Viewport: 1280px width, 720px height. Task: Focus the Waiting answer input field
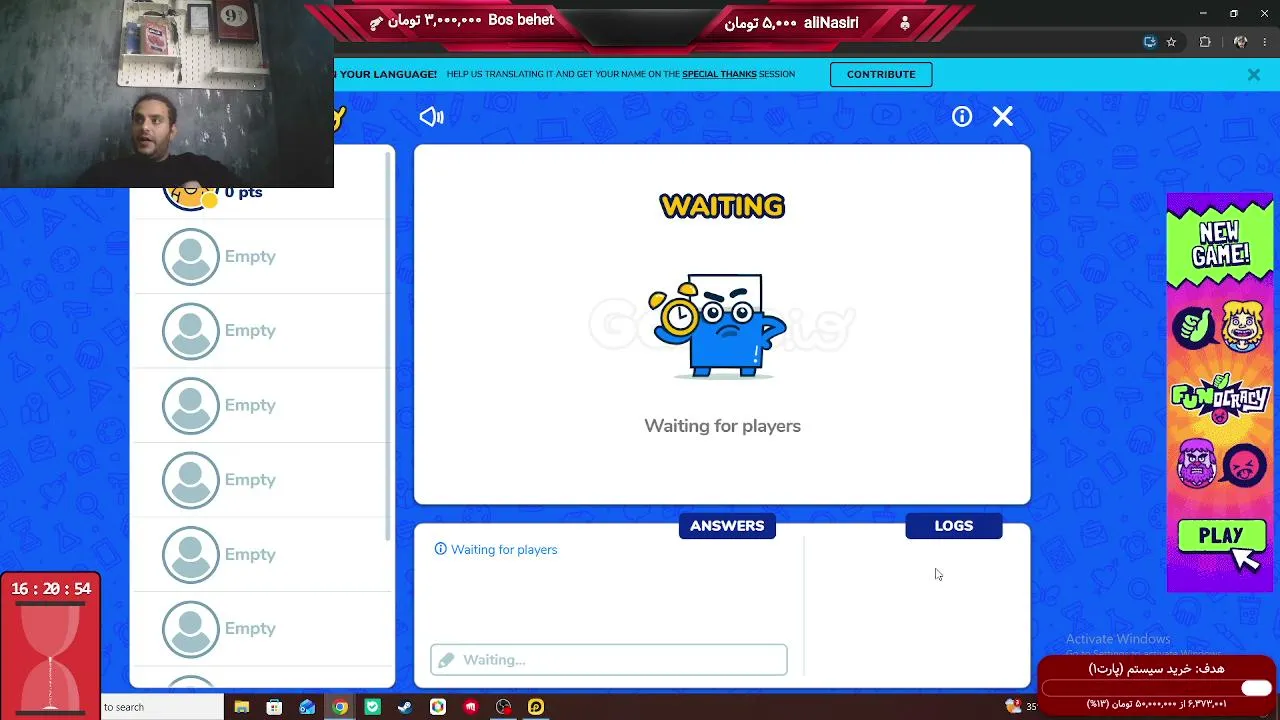(609, 660)
